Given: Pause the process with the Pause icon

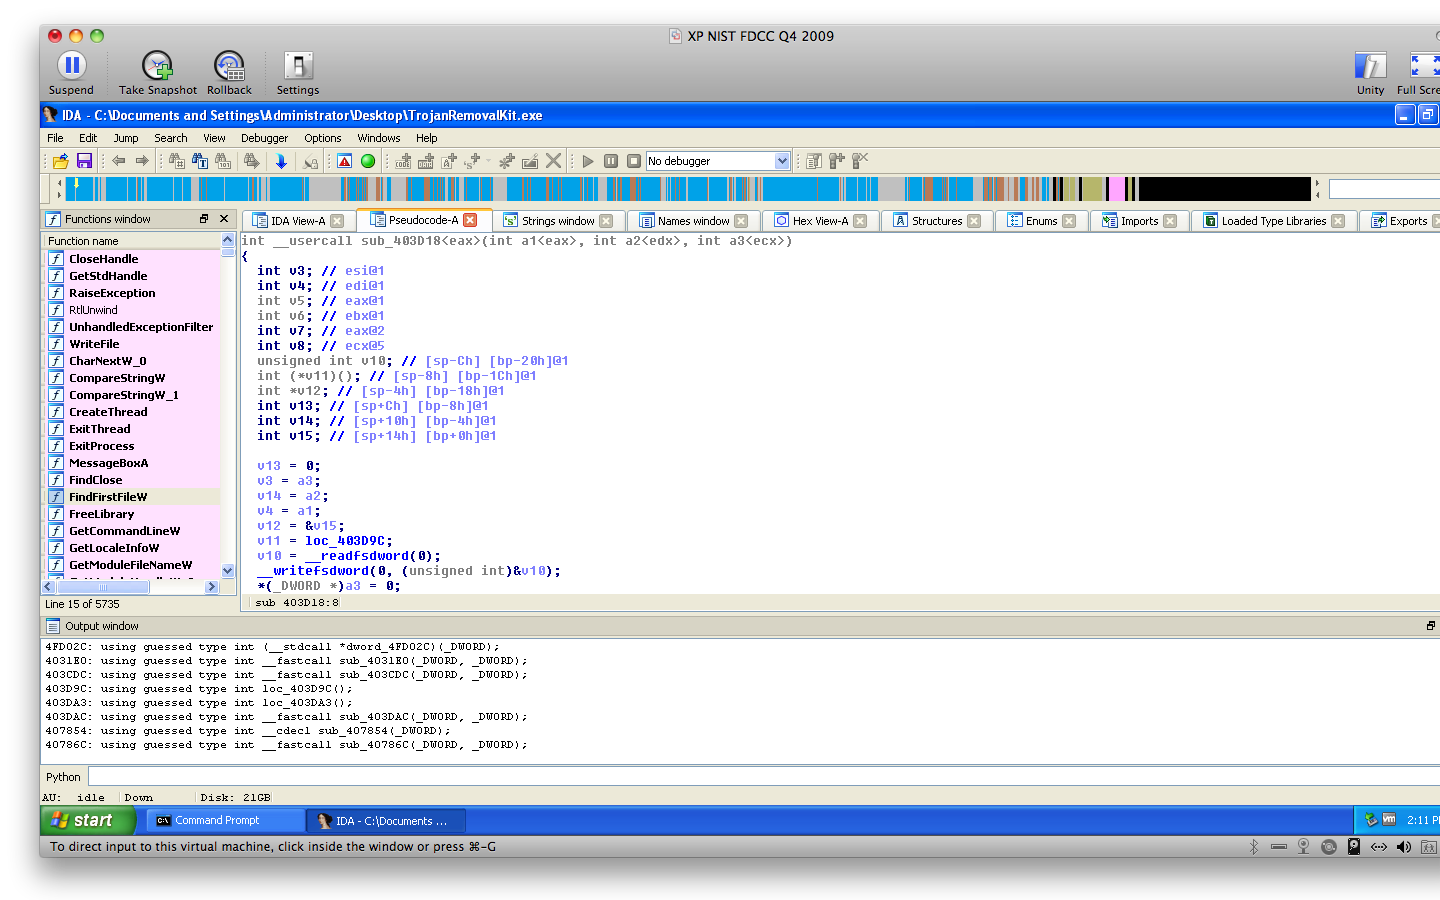Looking at the screenshot, I should 611,160.
